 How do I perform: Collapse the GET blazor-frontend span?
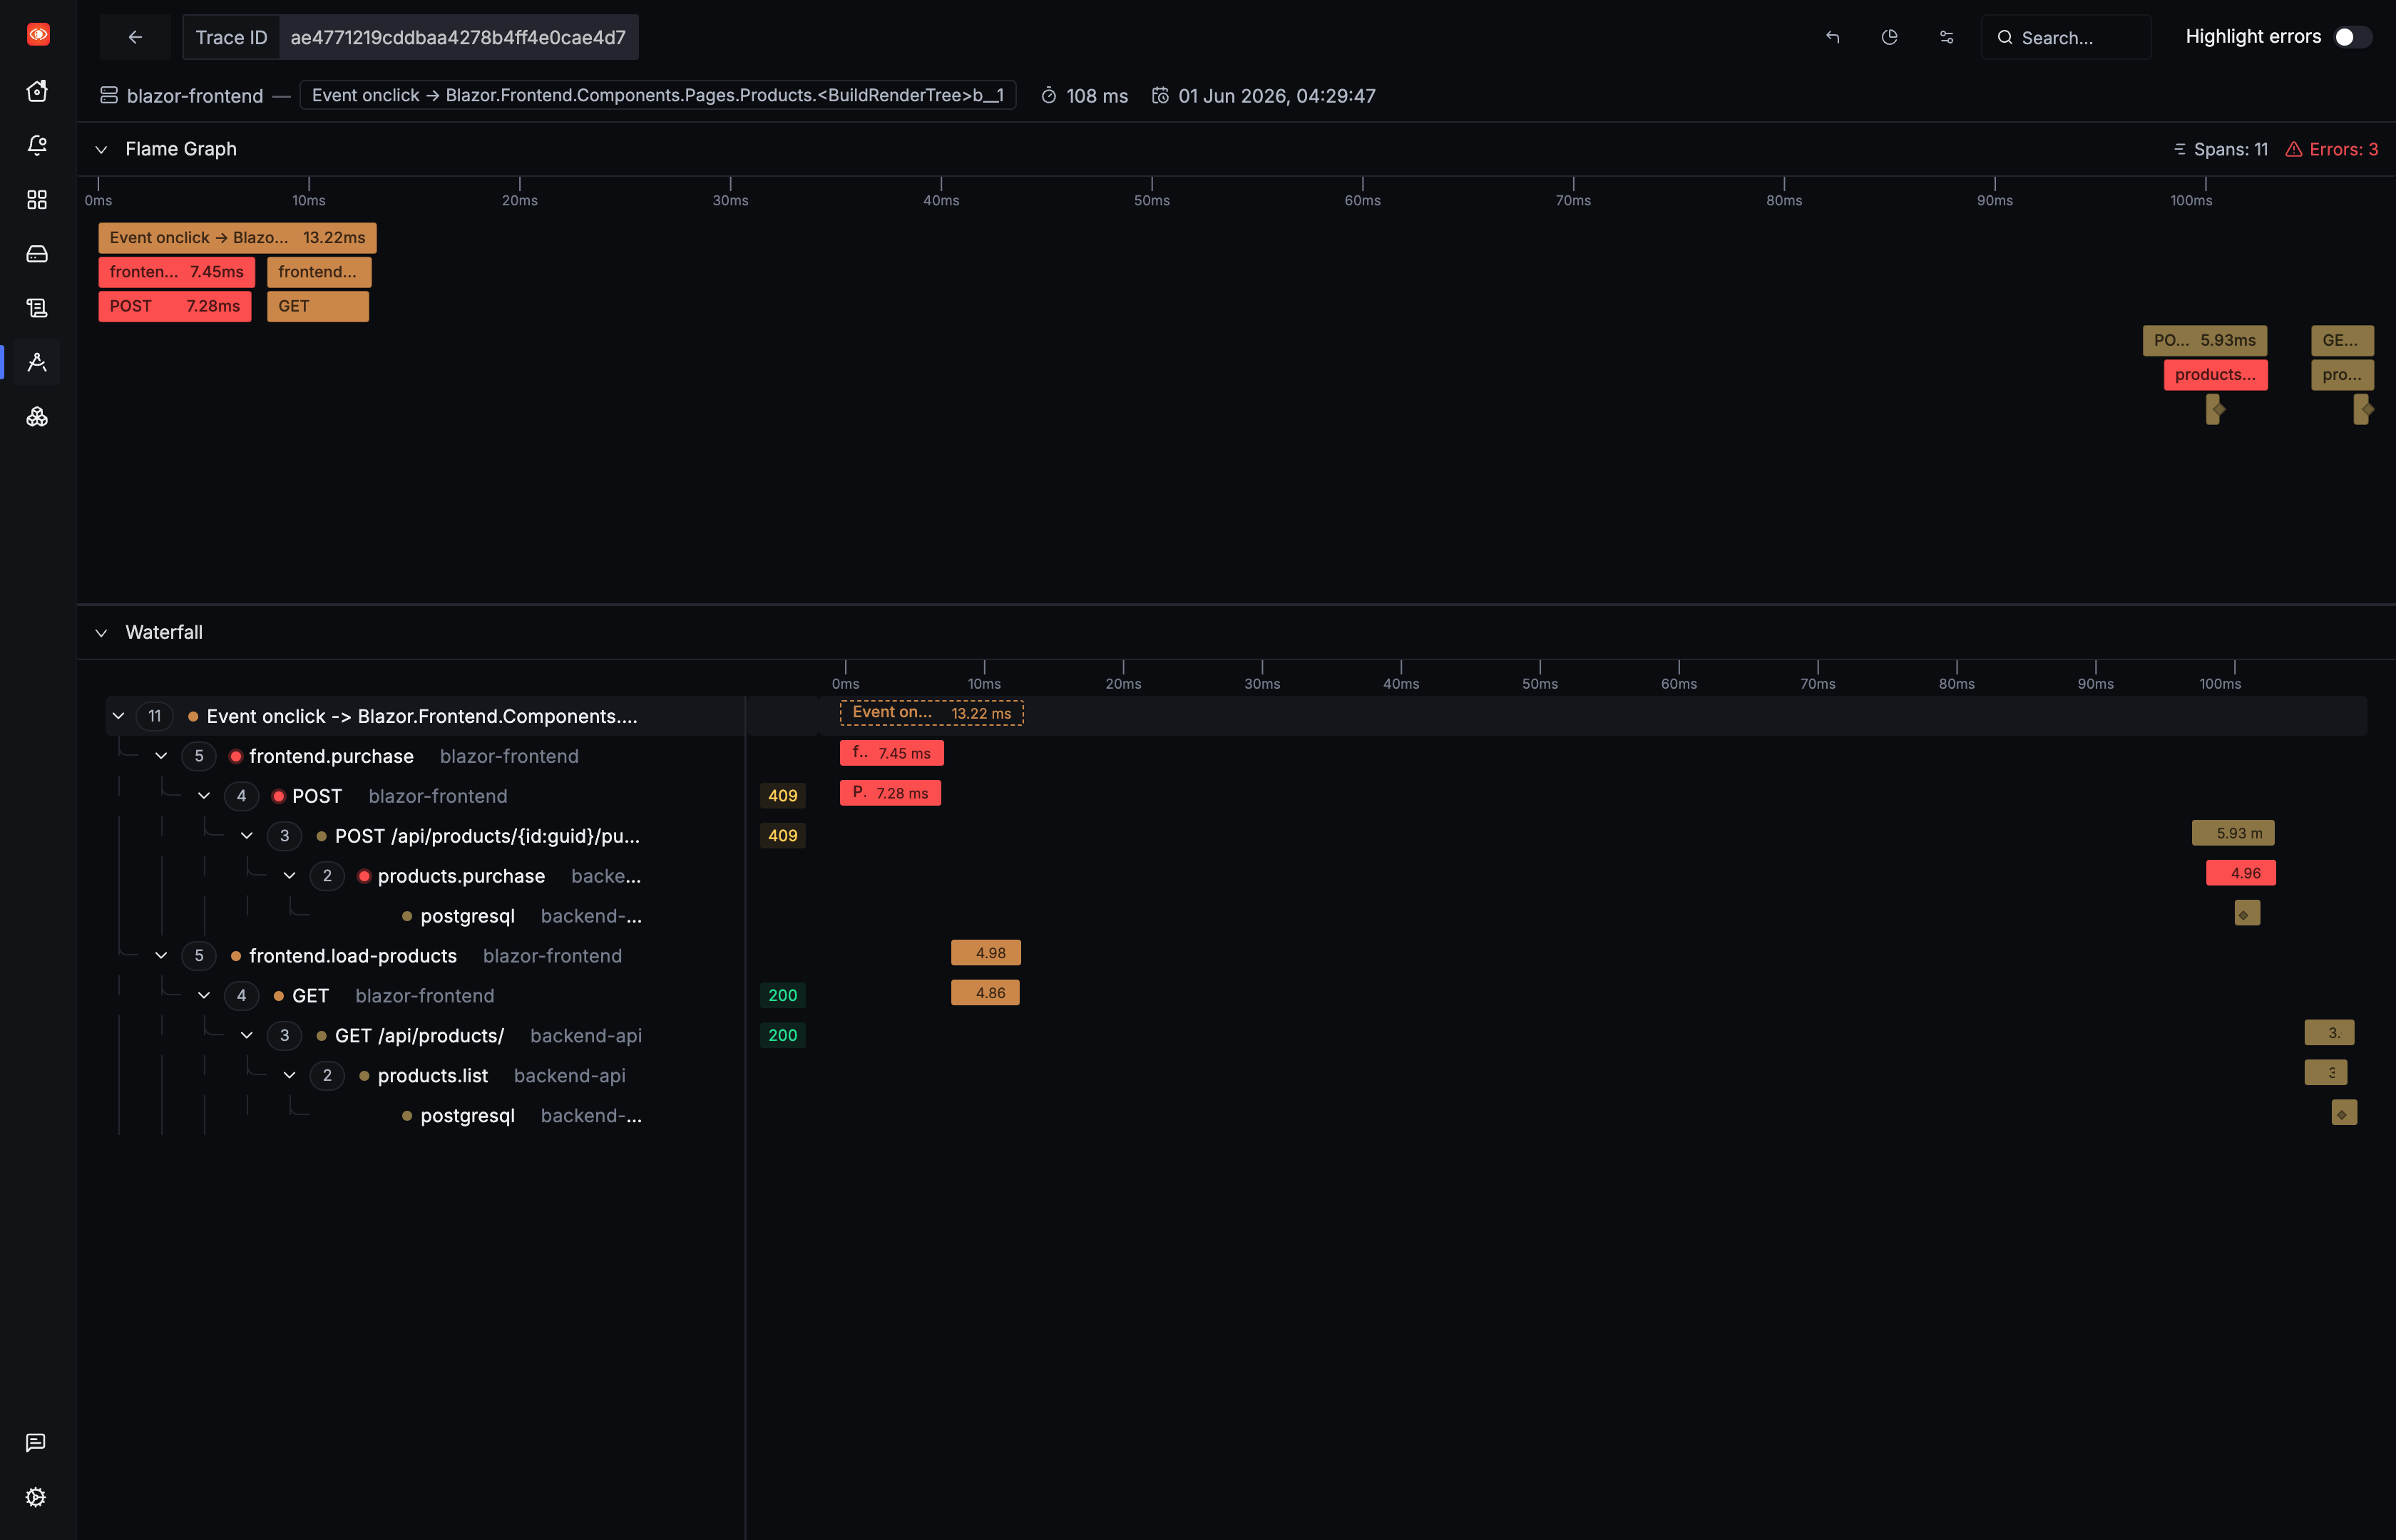click(204, 996)
